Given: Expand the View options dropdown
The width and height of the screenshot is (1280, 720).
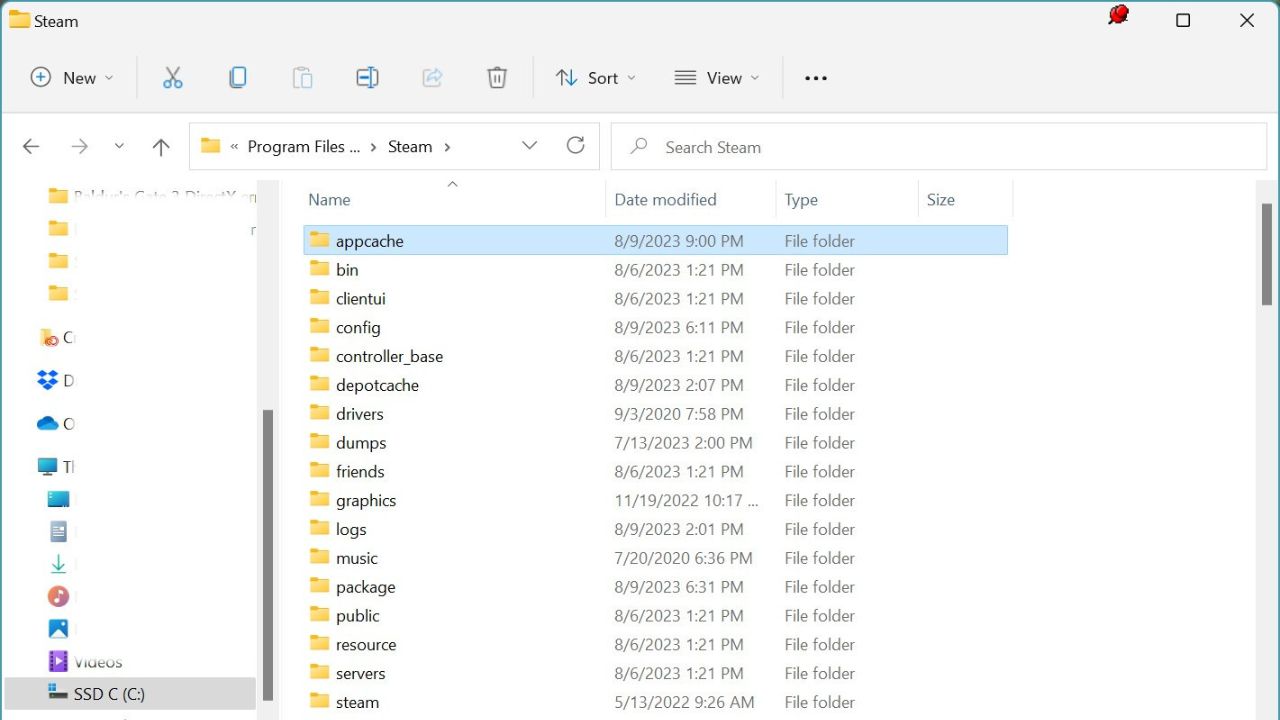Looking at the screenshot, I should pyautogui.click(x=716, y=77).
